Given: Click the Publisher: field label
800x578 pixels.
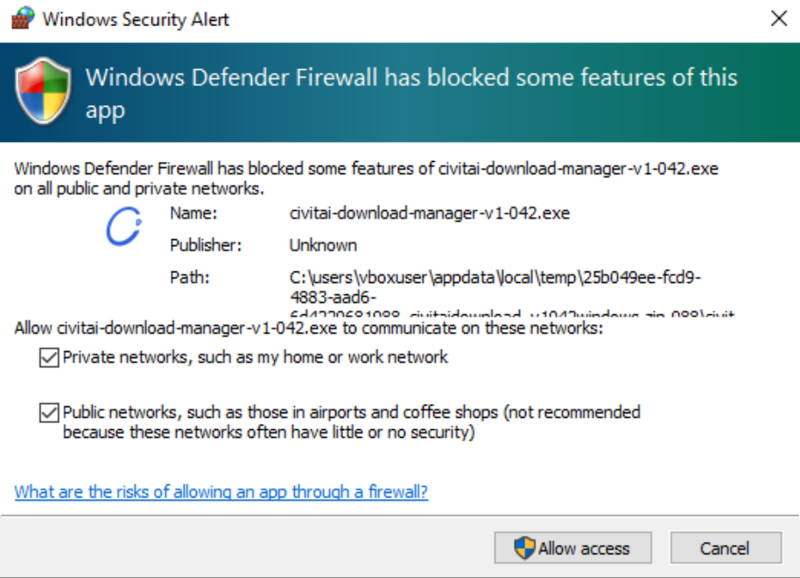Looking at the screenshot, I should pos(206,245).
